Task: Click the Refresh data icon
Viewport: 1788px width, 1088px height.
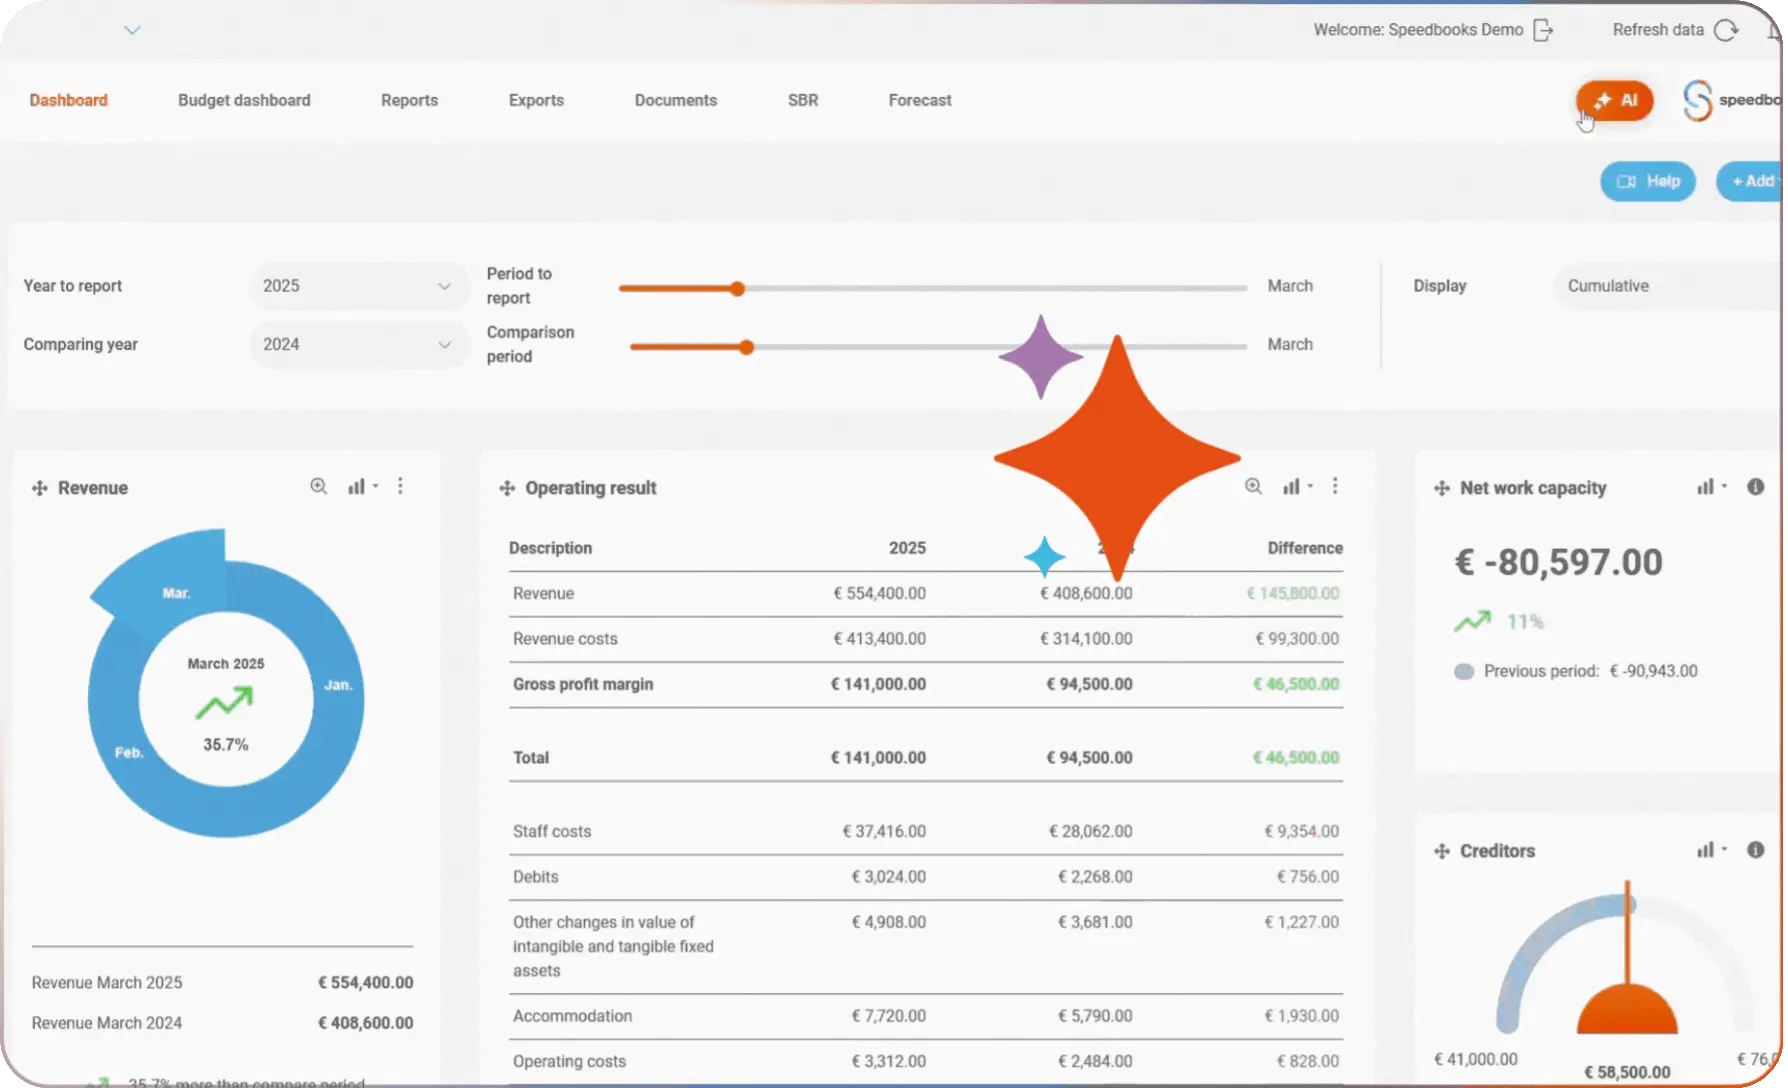Action: click(x=1726, y=30)
